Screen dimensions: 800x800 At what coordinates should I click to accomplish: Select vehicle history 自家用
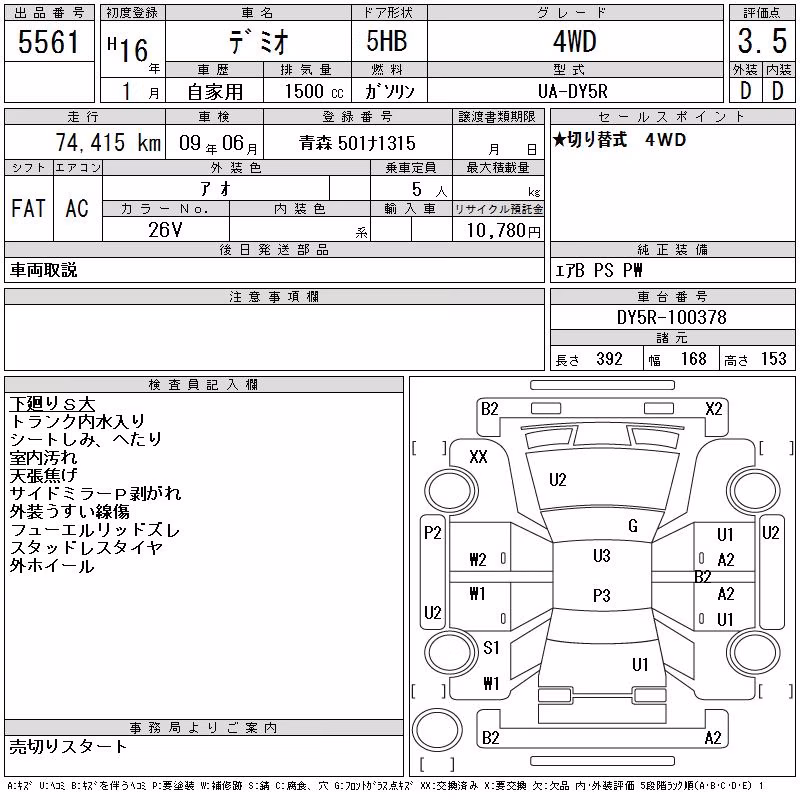point(215,92)
